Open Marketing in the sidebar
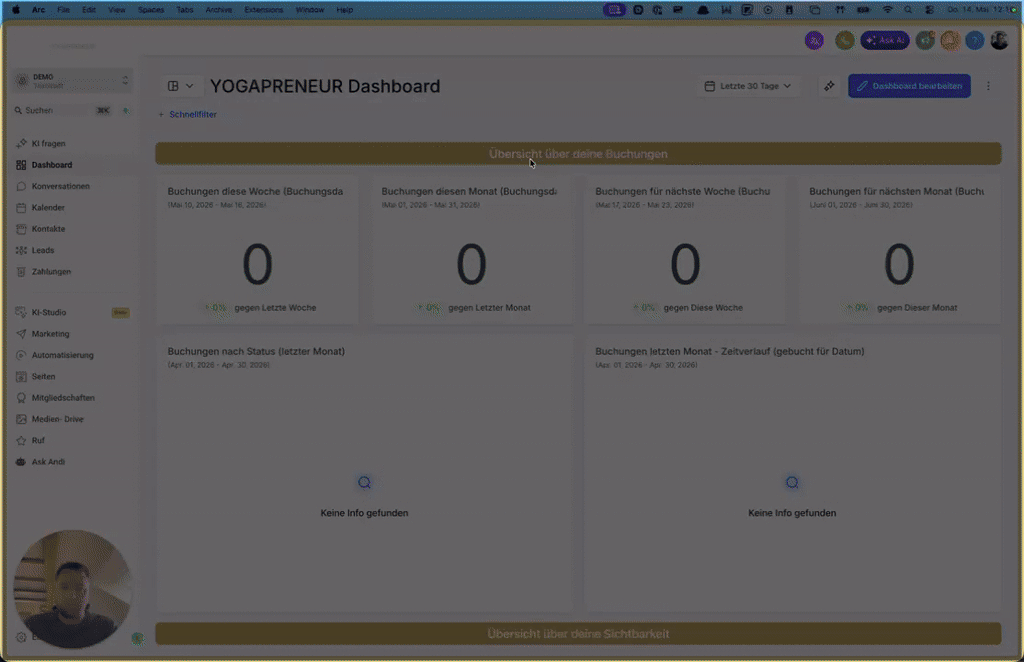The height and width of the screenshot is (662, 1024). pos(50,334)
